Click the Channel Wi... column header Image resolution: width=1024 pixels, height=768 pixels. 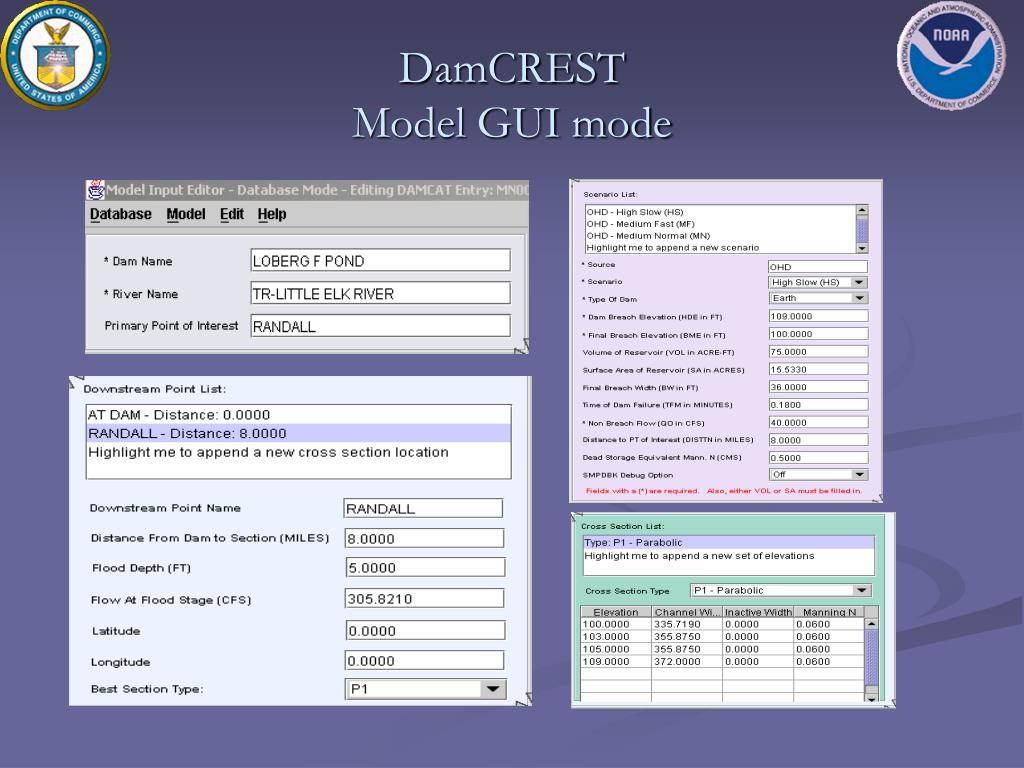tap(687, 612)
